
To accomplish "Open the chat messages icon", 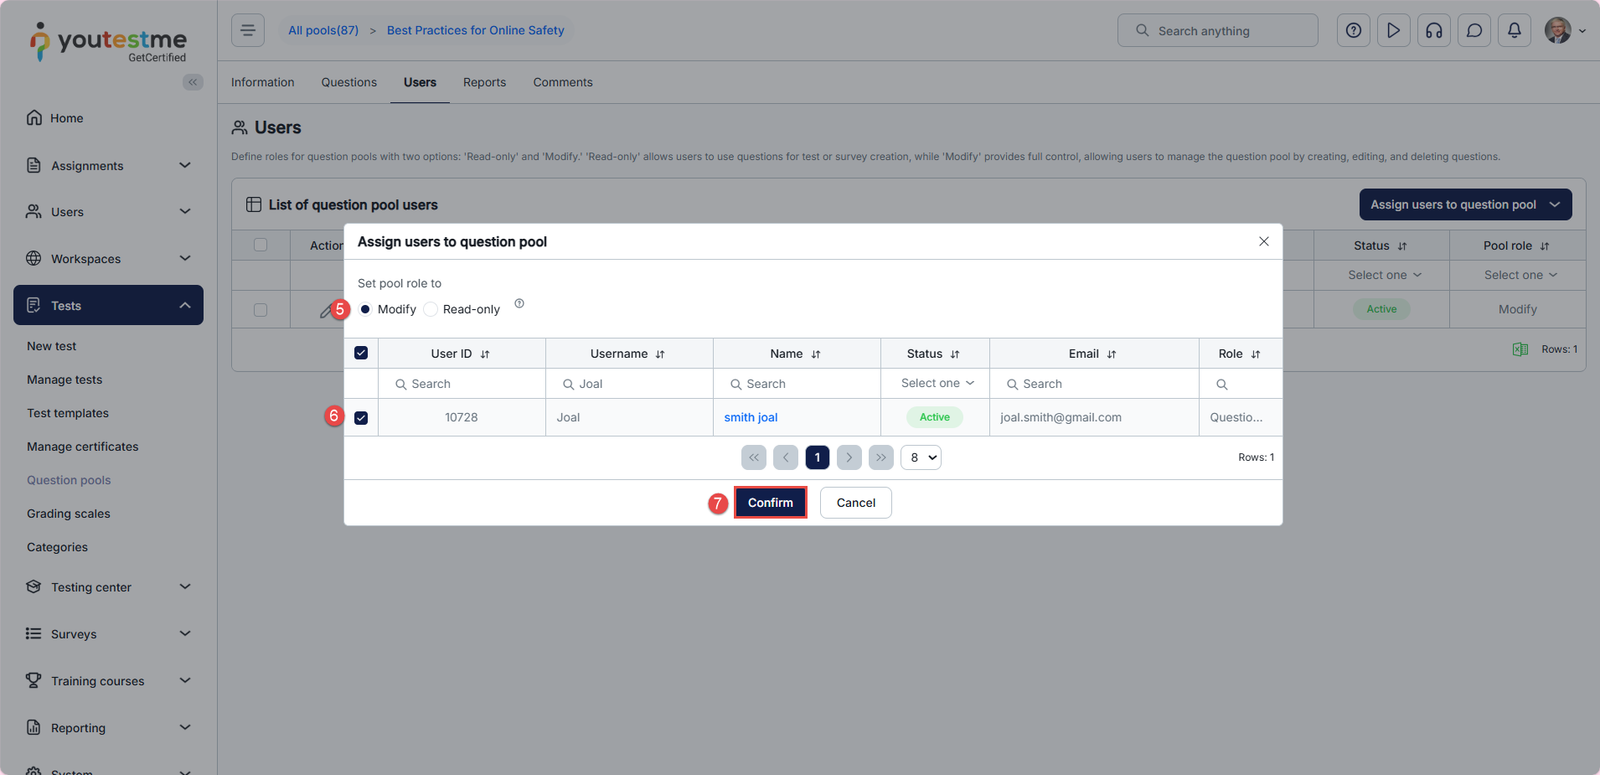I will [x=1474, y=30].
